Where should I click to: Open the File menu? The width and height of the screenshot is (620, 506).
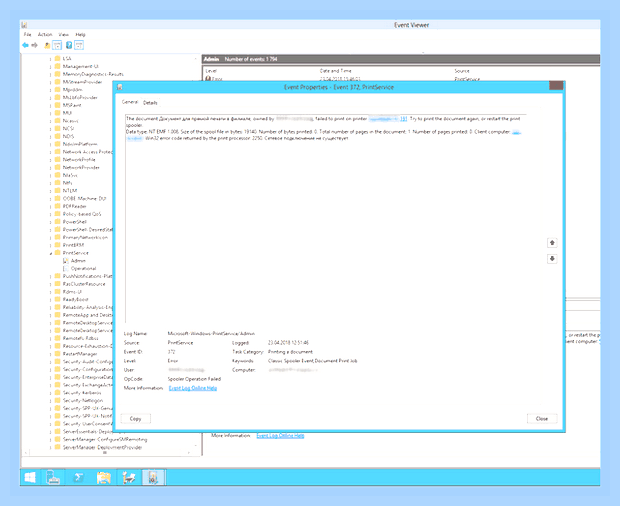[x=27, y=34]
